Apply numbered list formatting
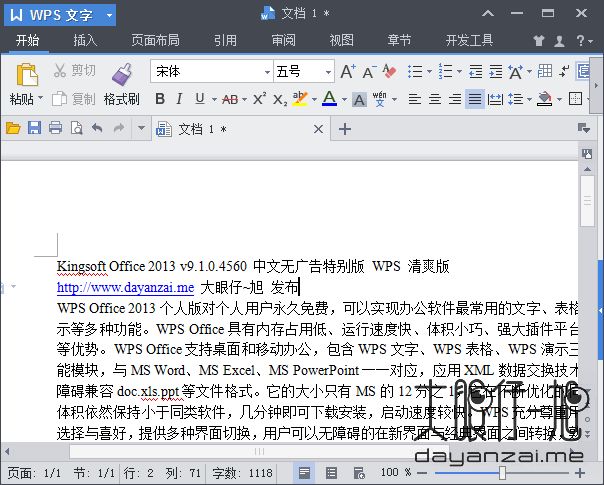 pyautogui.click(x=445, y=72)
